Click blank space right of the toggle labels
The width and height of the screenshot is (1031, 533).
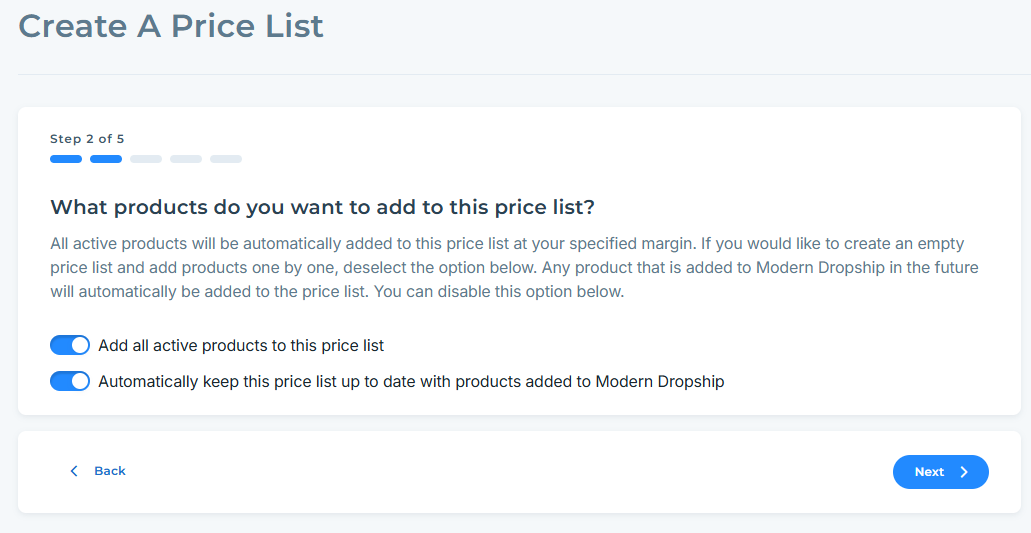pos(860,362)
